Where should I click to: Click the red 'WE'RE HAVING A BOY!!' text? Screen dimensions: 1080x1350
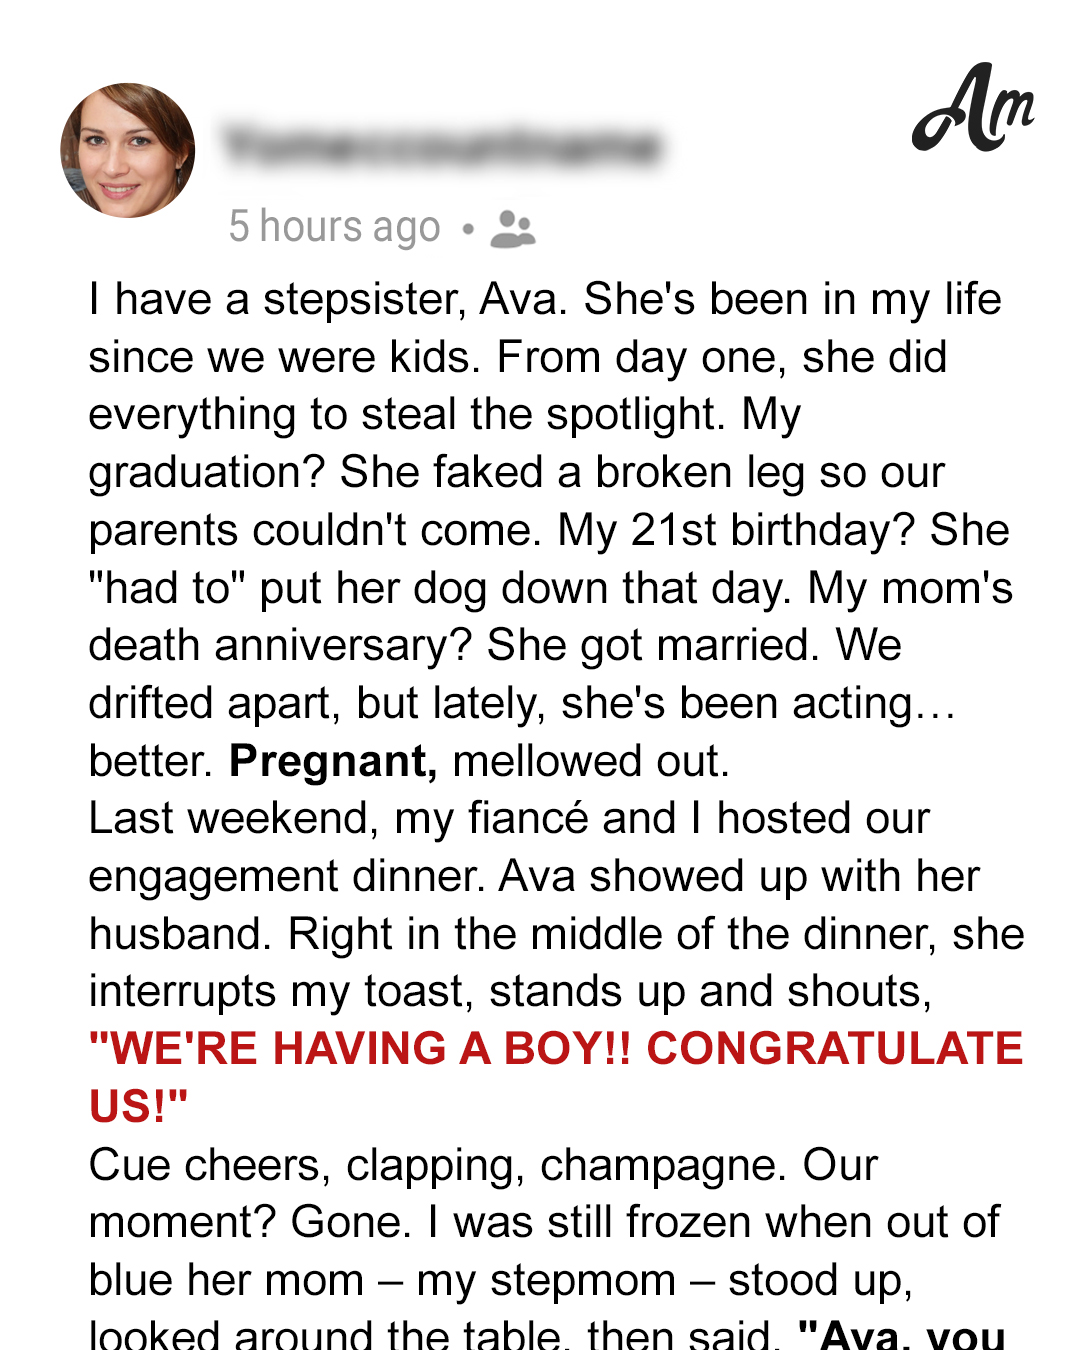[x=360, y=1049]
